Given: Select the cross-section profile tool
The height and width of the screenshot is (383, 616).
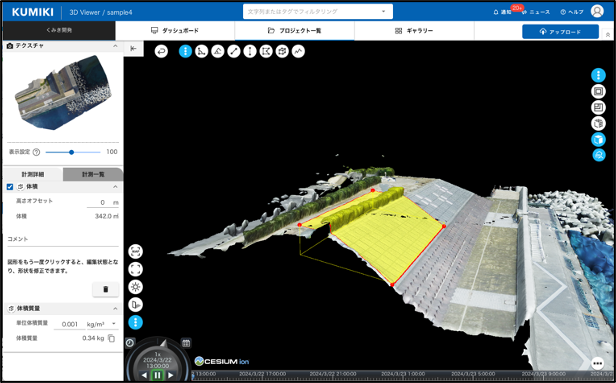Looking at the screenshot, I should point(298,51).
